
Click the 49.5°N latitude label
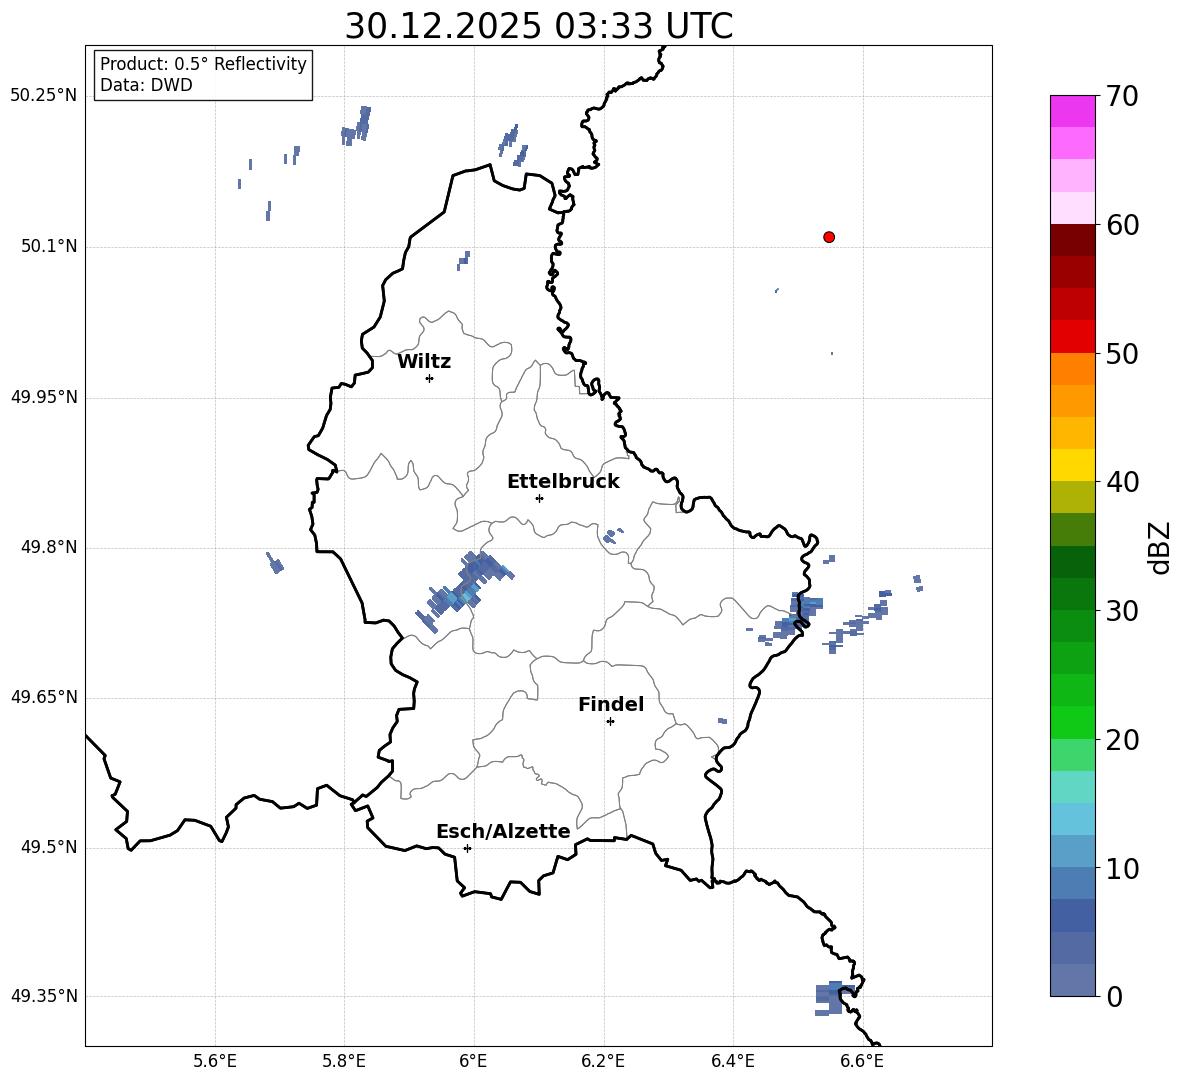[49, 847]
